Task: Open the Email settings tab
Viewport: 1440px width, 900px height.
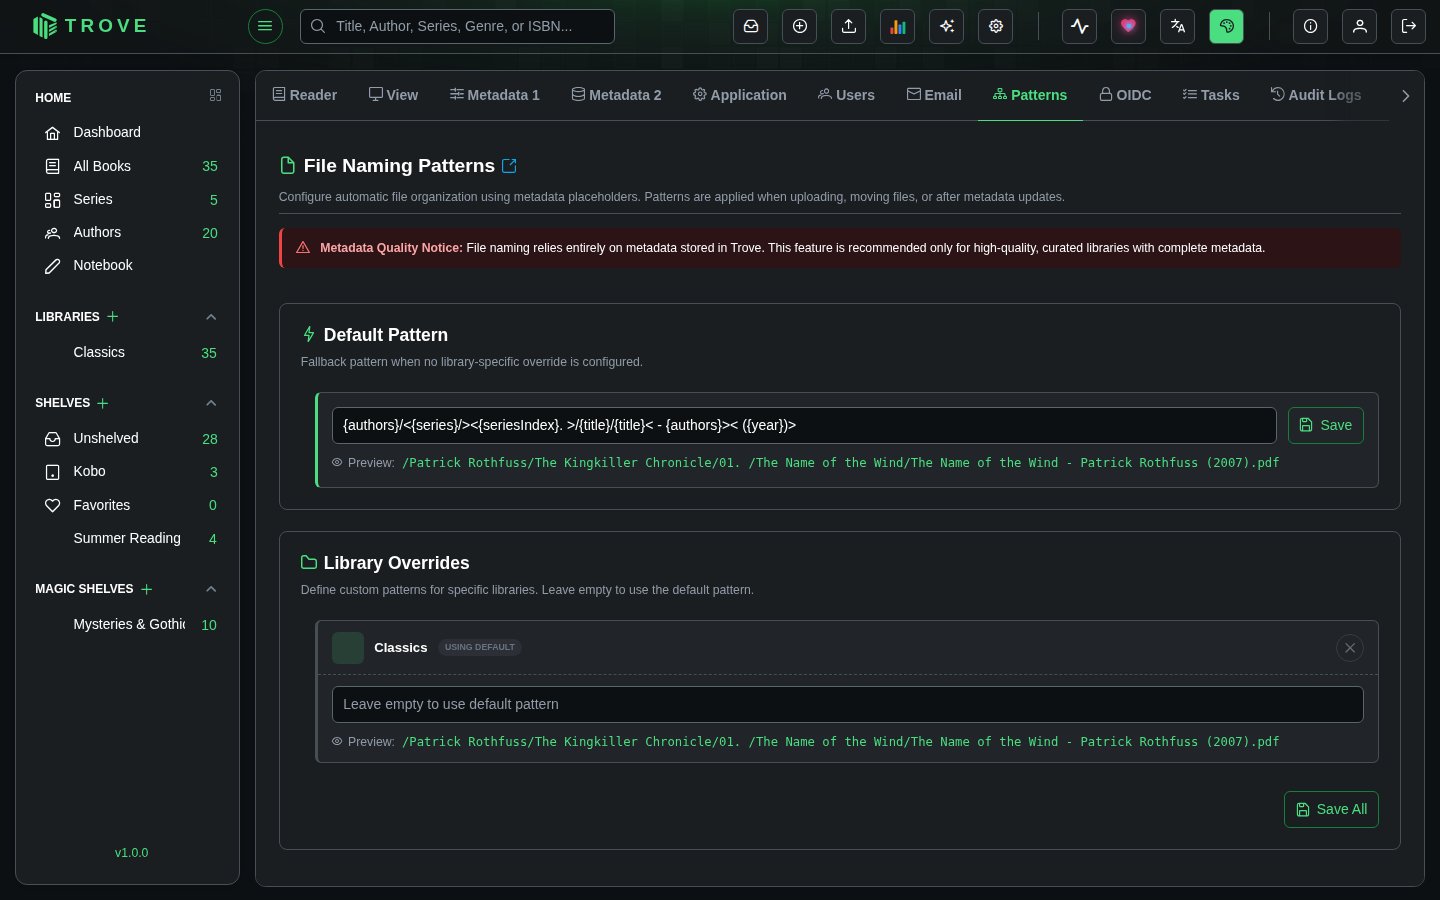Action: click(934, 95)
